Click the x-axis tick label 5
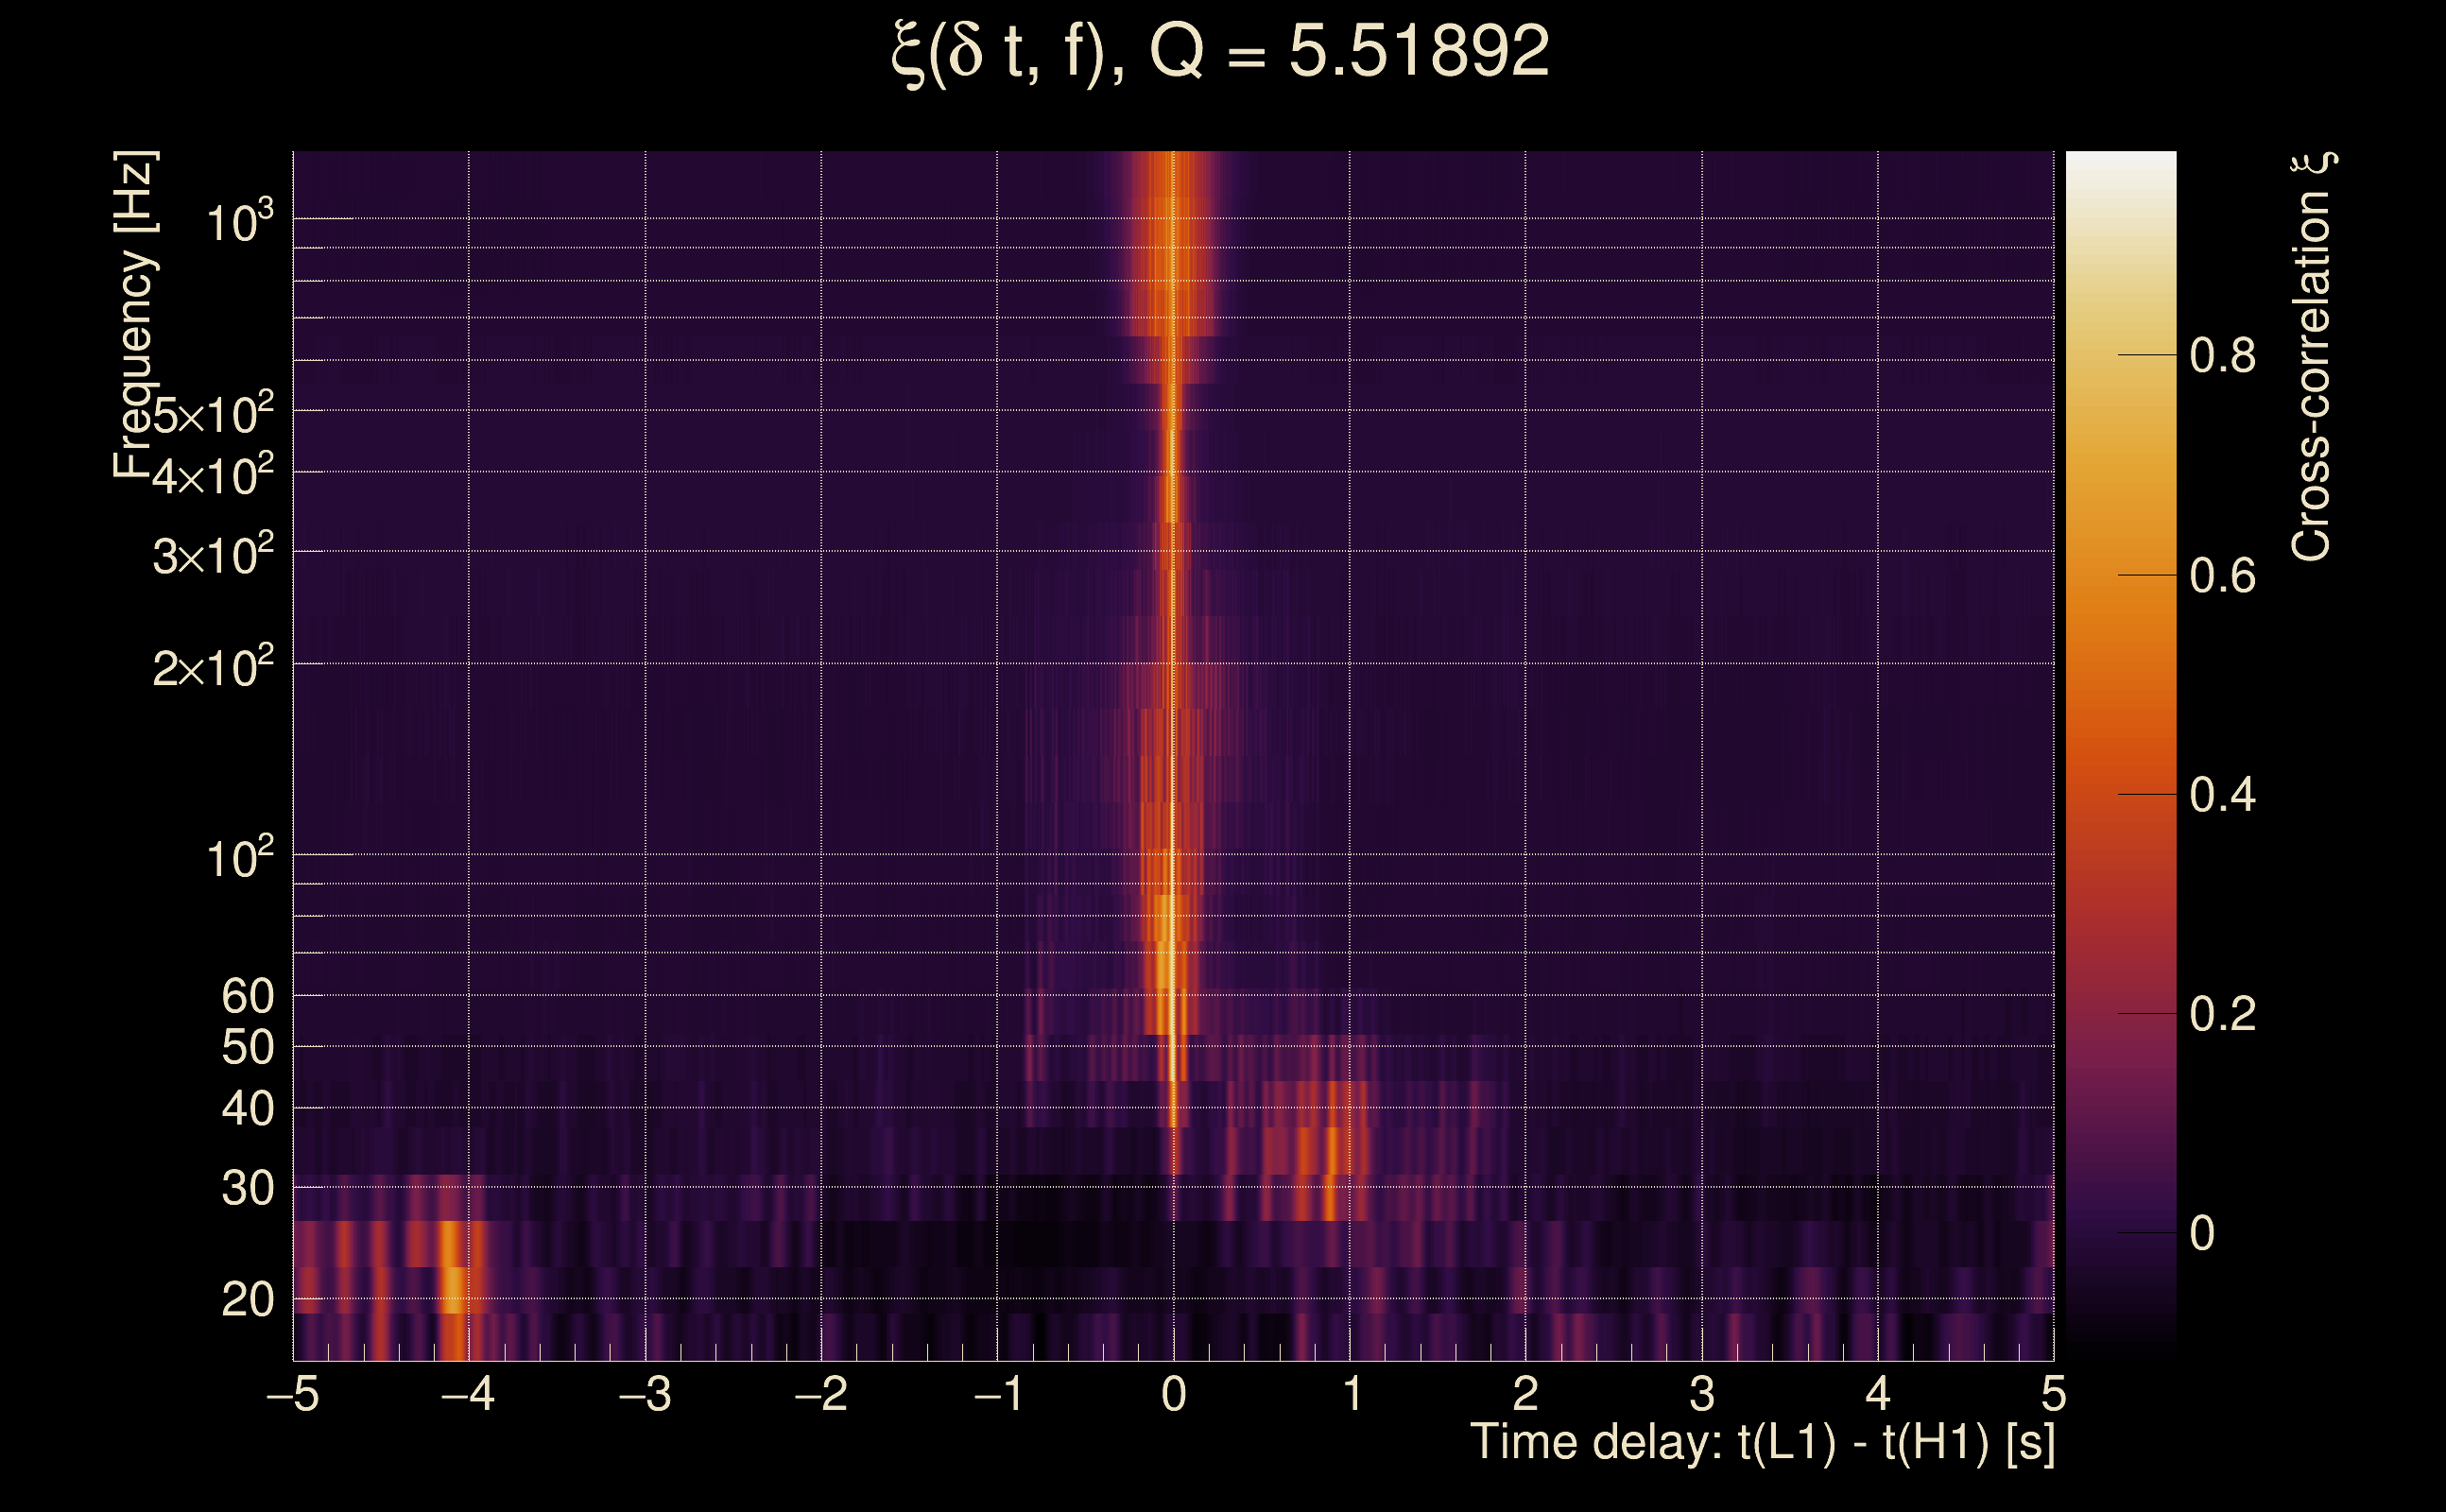Image resolution: width=2446 pixels, height=1512 pixels. [2053, 1394]
